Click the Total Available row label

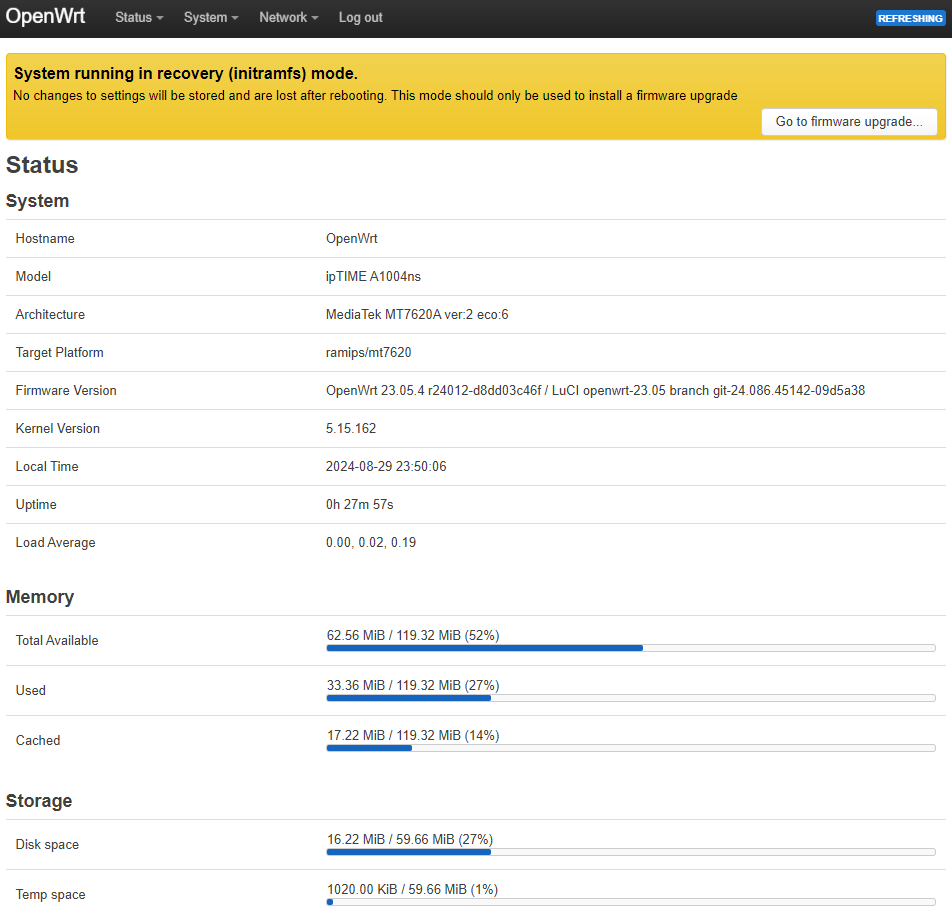pos(57,641)
